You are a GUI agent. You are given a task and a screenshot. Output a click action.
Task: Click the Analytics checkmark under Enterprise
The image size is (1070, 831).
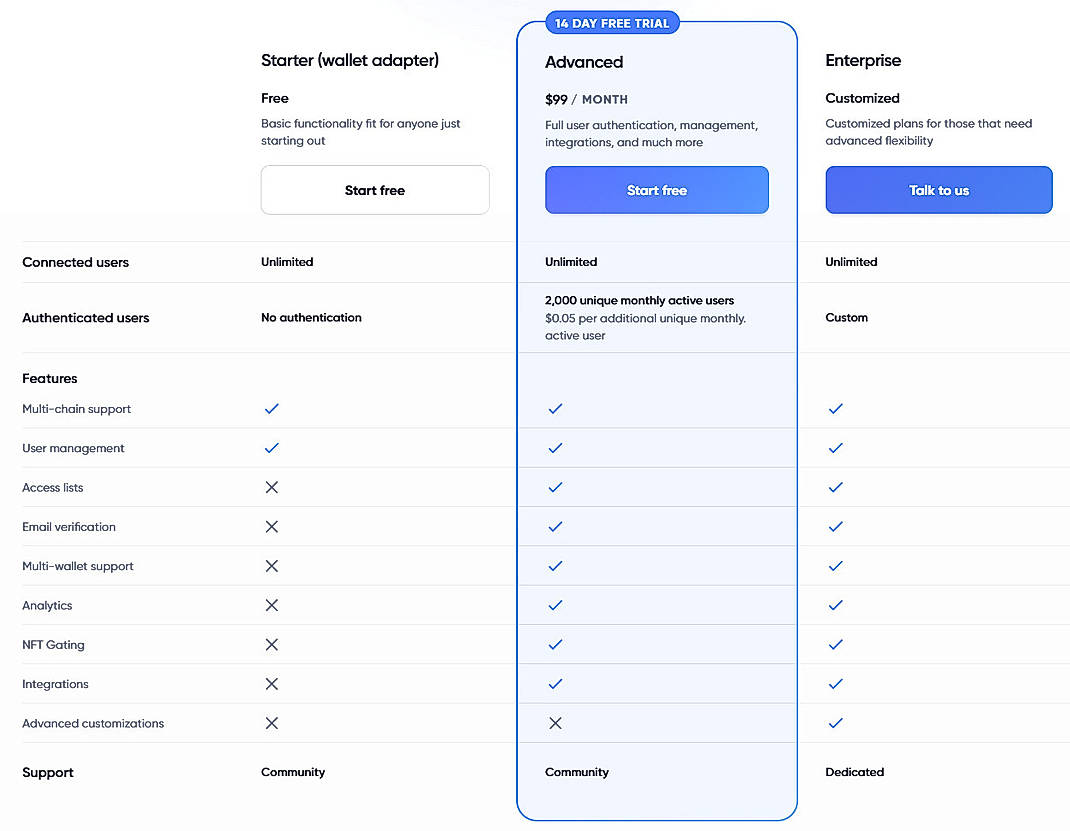coord(835,605)
